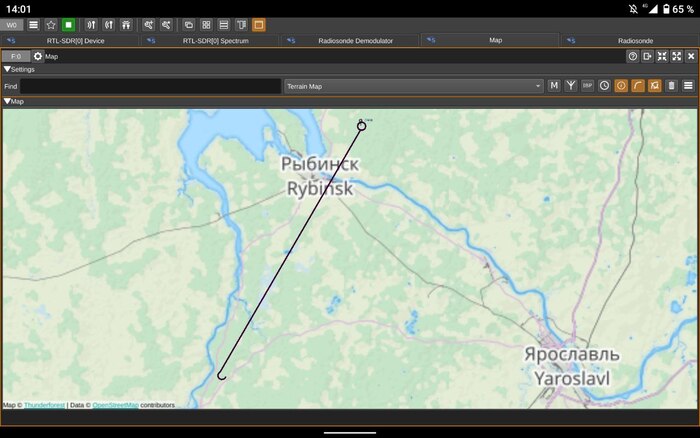This screenshot has width=700, height=438.
Task: Delete all map items with the trash icon
Action: (x=671, y=86)
